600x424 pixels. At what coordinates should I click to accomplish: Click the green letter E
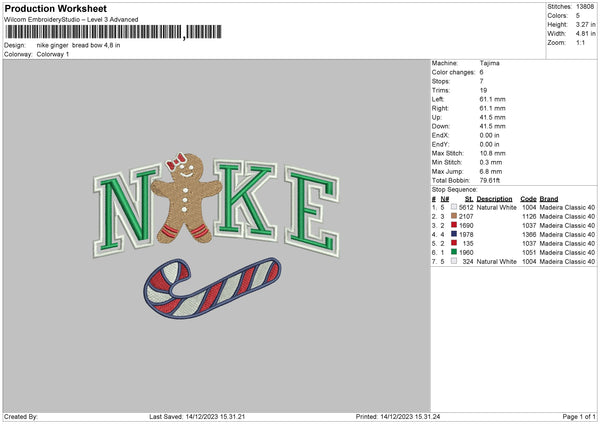pos(311,212)
